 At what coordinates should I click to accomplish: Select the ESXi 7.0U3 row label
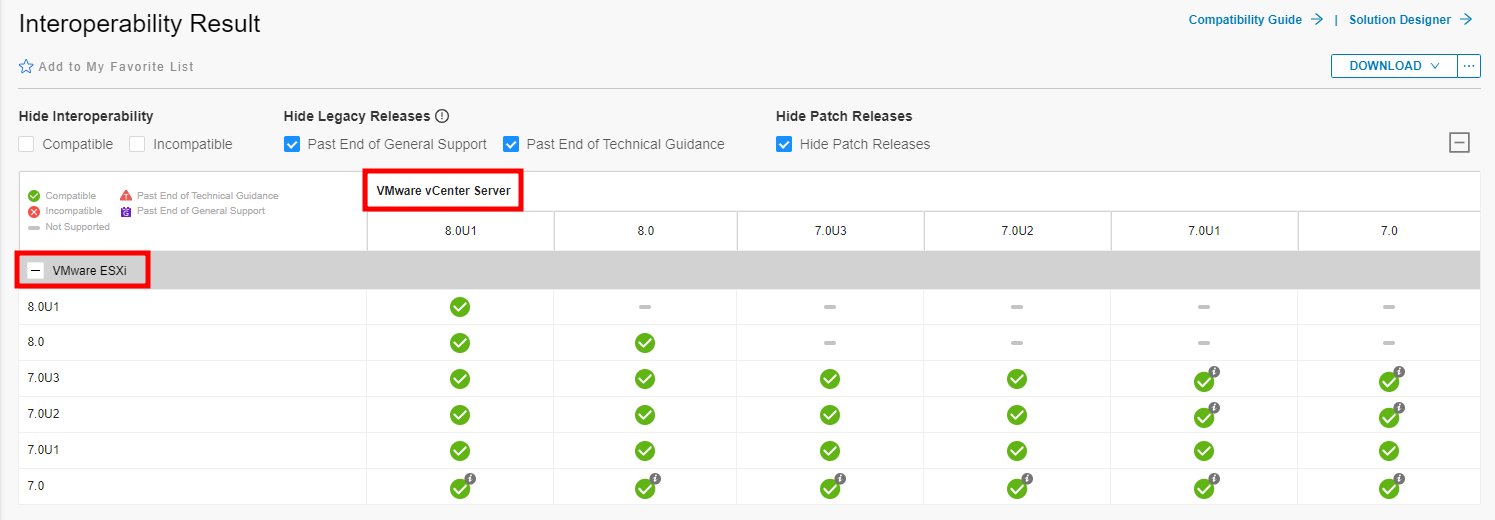(x=43, y=378)
